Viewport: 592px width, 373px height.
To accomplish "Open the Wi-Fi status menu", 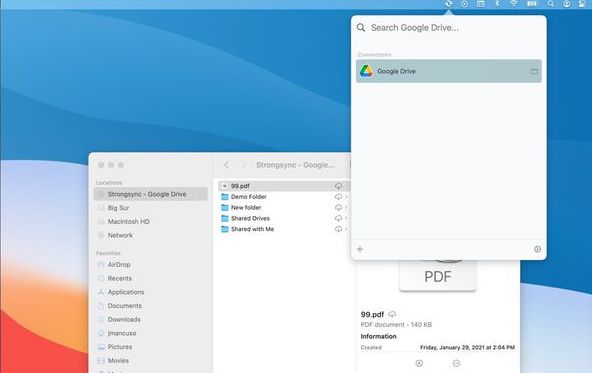I will tap(514, 4).
